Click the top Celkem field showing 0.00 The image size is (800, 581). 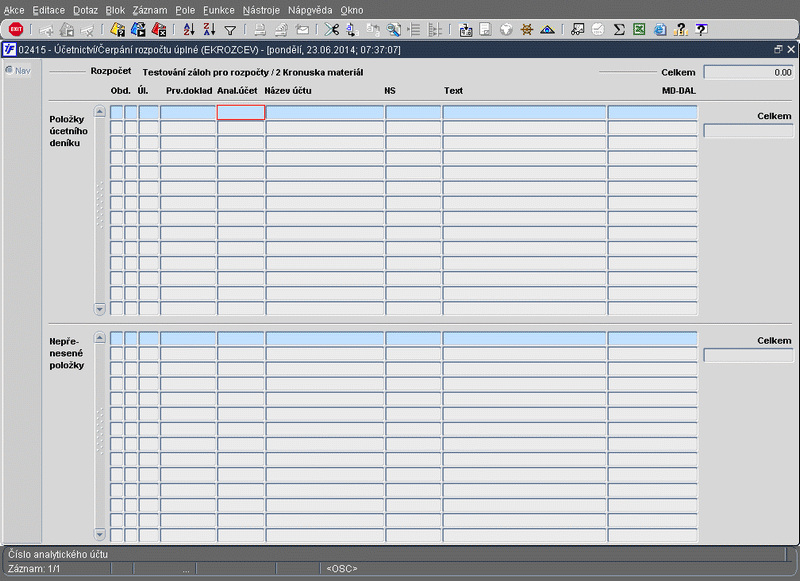[748, 72]
